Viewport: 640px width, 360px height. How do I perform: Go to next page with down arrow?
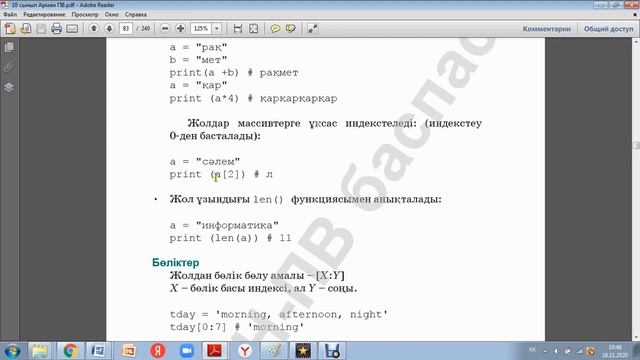tap(109, 28)
